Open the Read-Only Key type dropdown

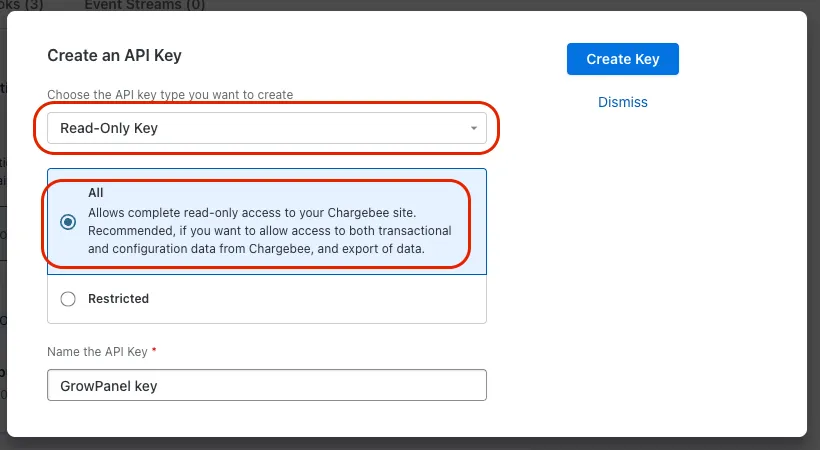267,128
